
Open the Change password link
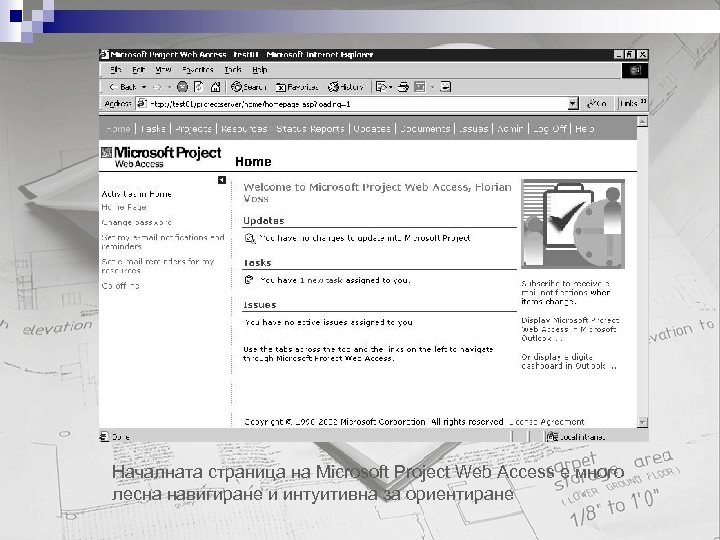pyautogui.click(x=136, y=222)
